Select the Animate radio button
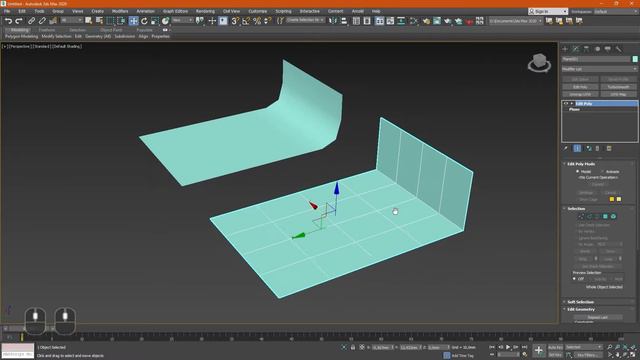Viewport: 640px width, 360px height. point(603,171)
